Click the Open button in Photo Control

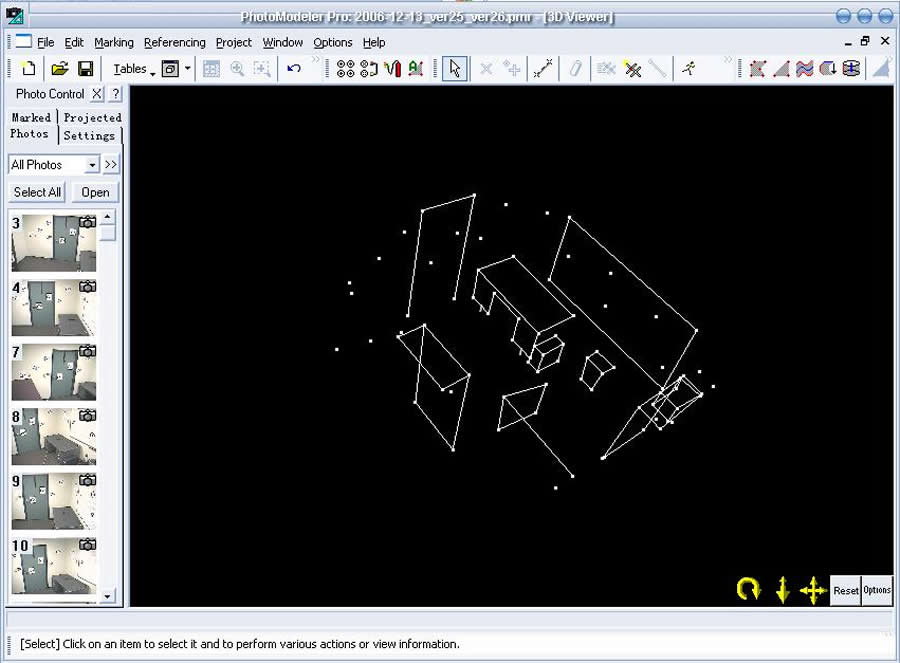[95, 192]
